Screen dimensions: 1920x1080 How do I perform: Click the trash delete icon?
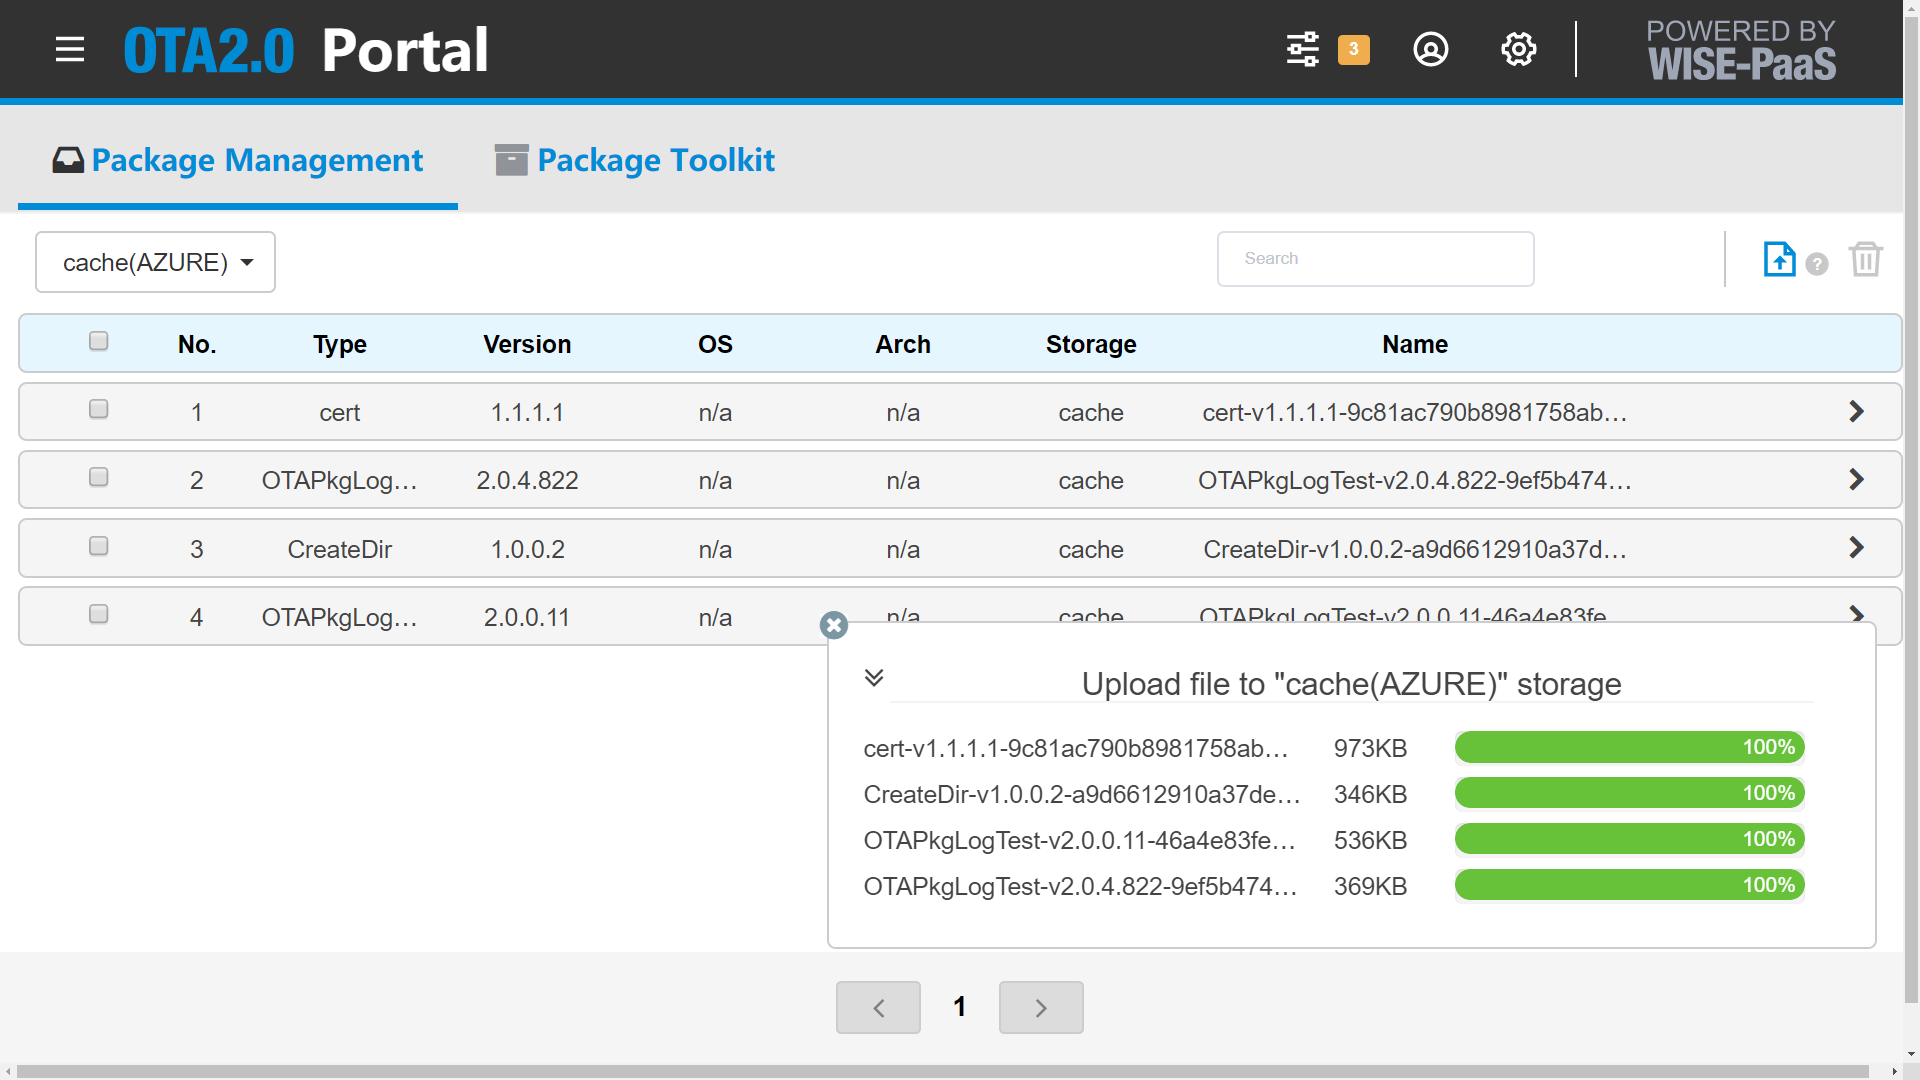point(1865,259)
